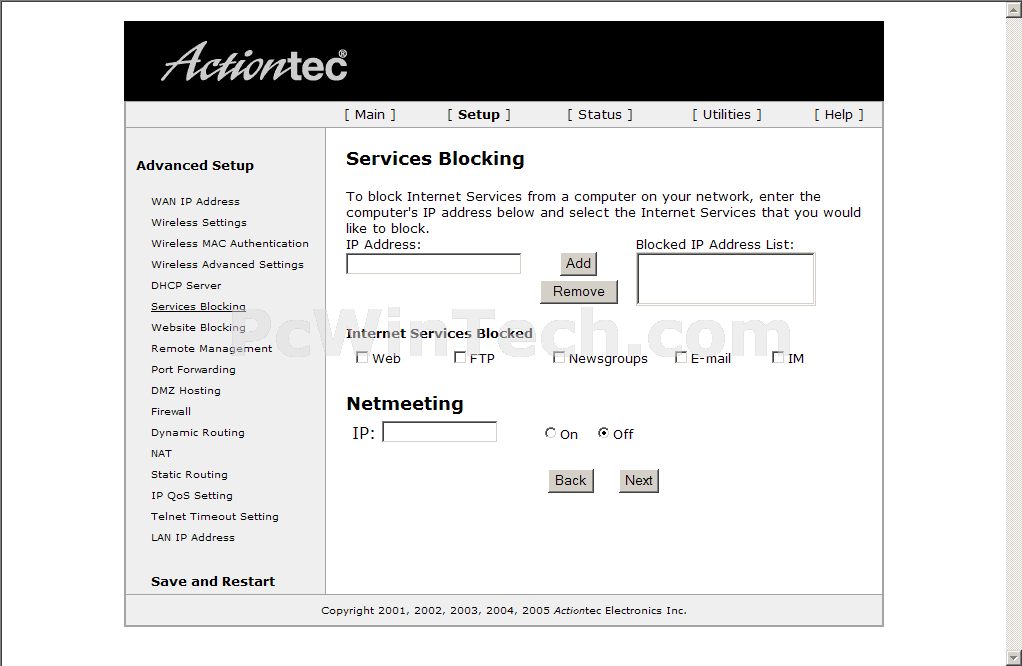Image resolution: width=1022 pixels, height=666 pixels.
Task: Open DHCP Server page
Action: tap(186, 285)
